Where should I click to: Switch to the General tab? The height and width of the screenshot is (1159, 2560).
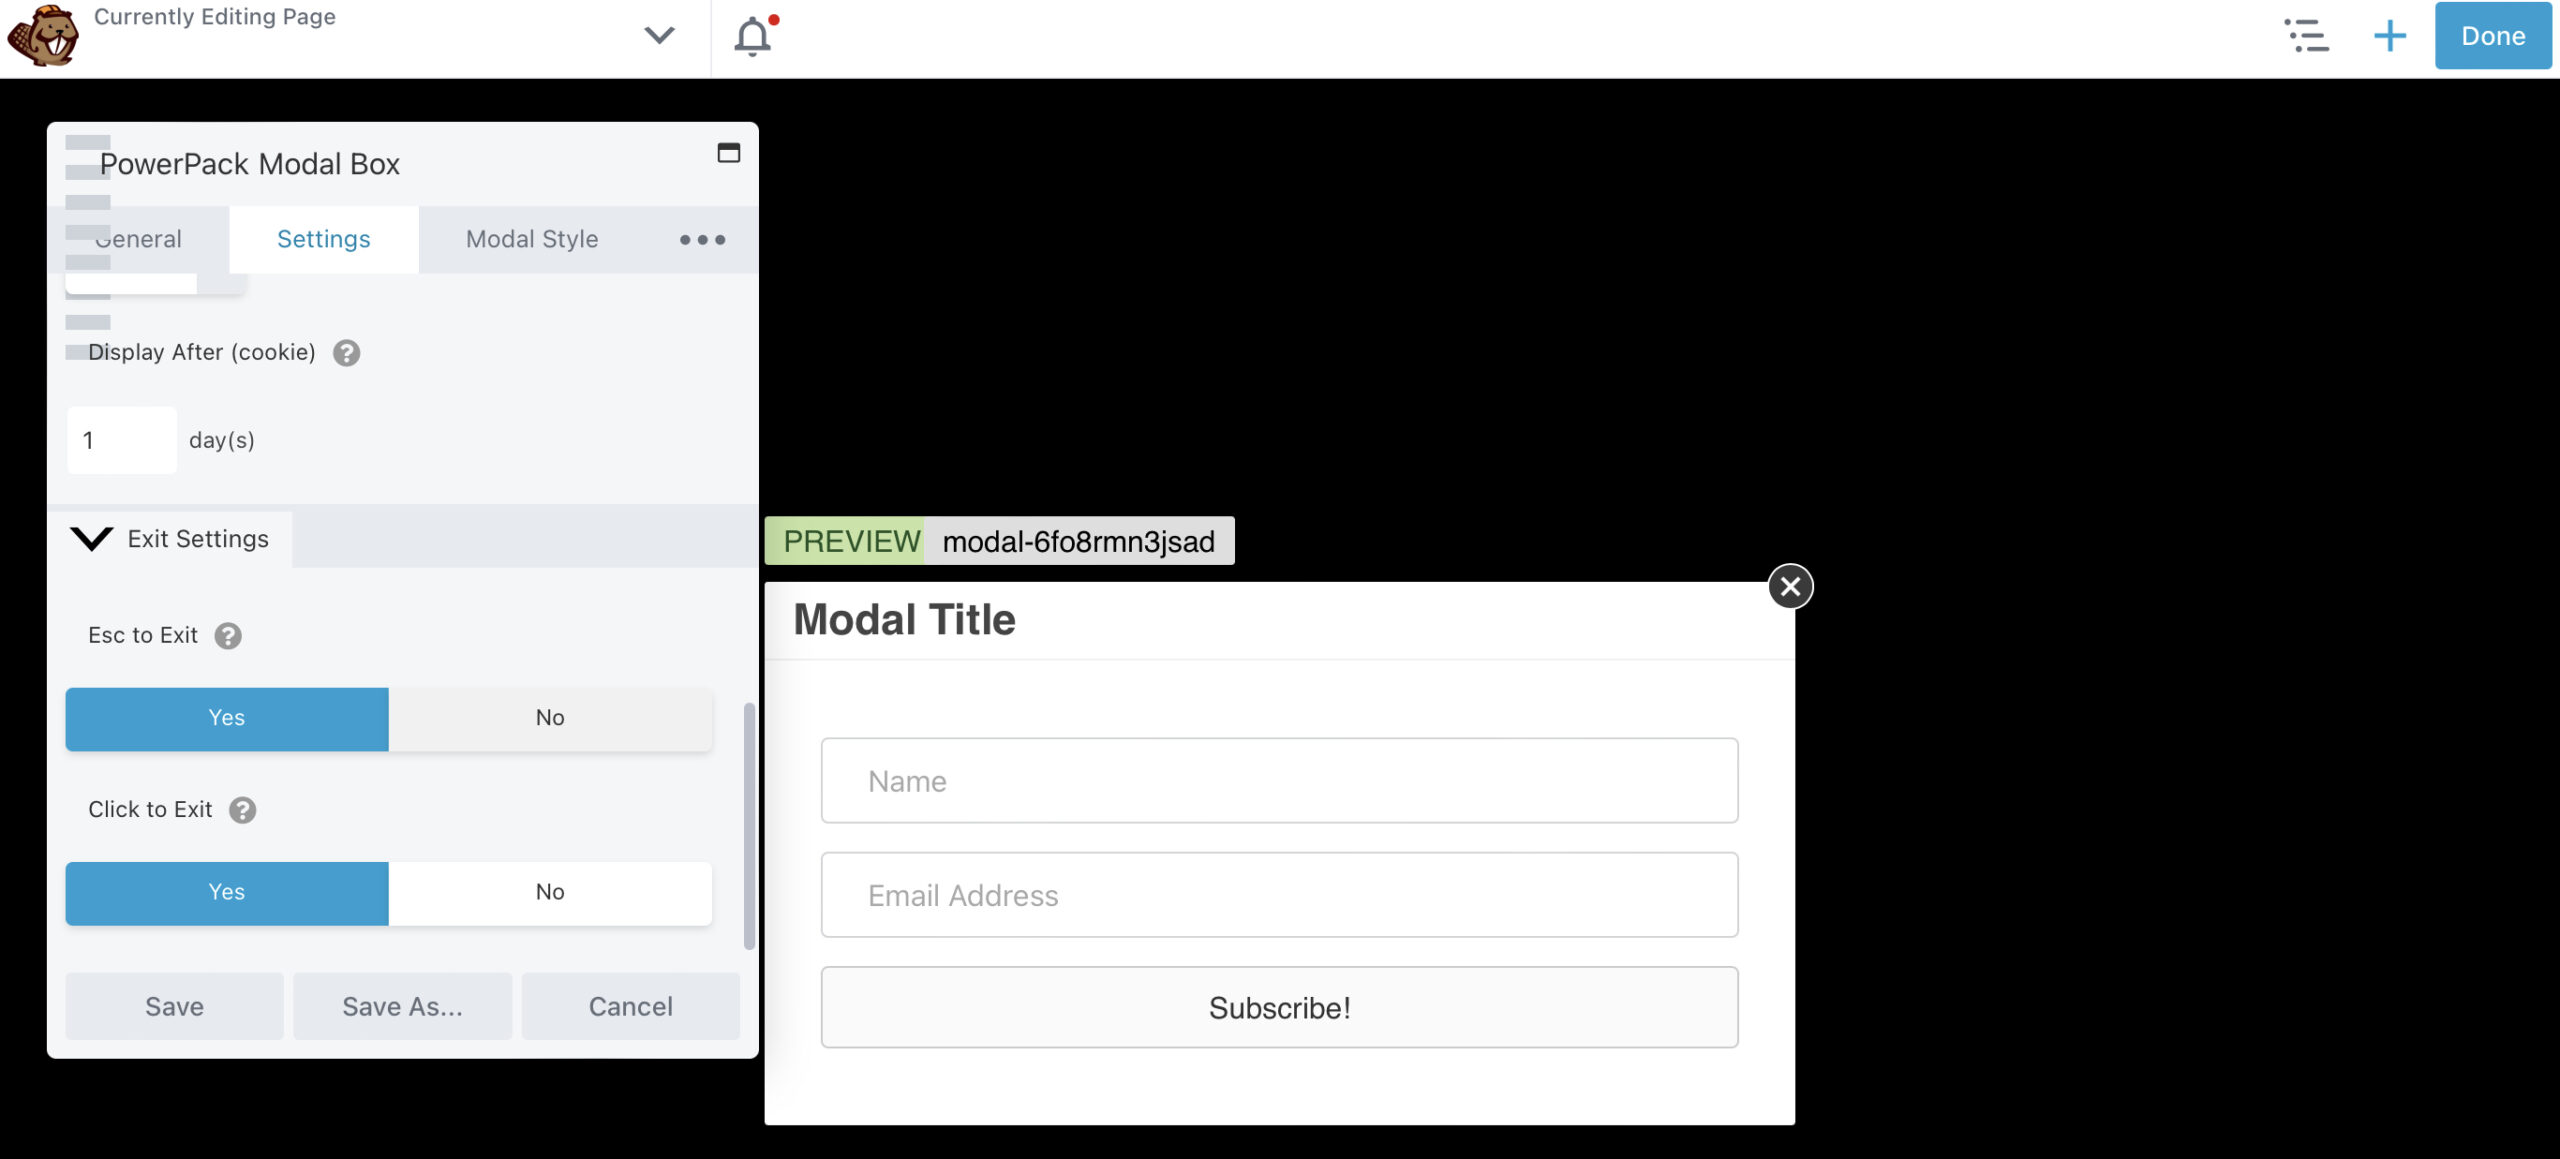click(x=139, y=240)
